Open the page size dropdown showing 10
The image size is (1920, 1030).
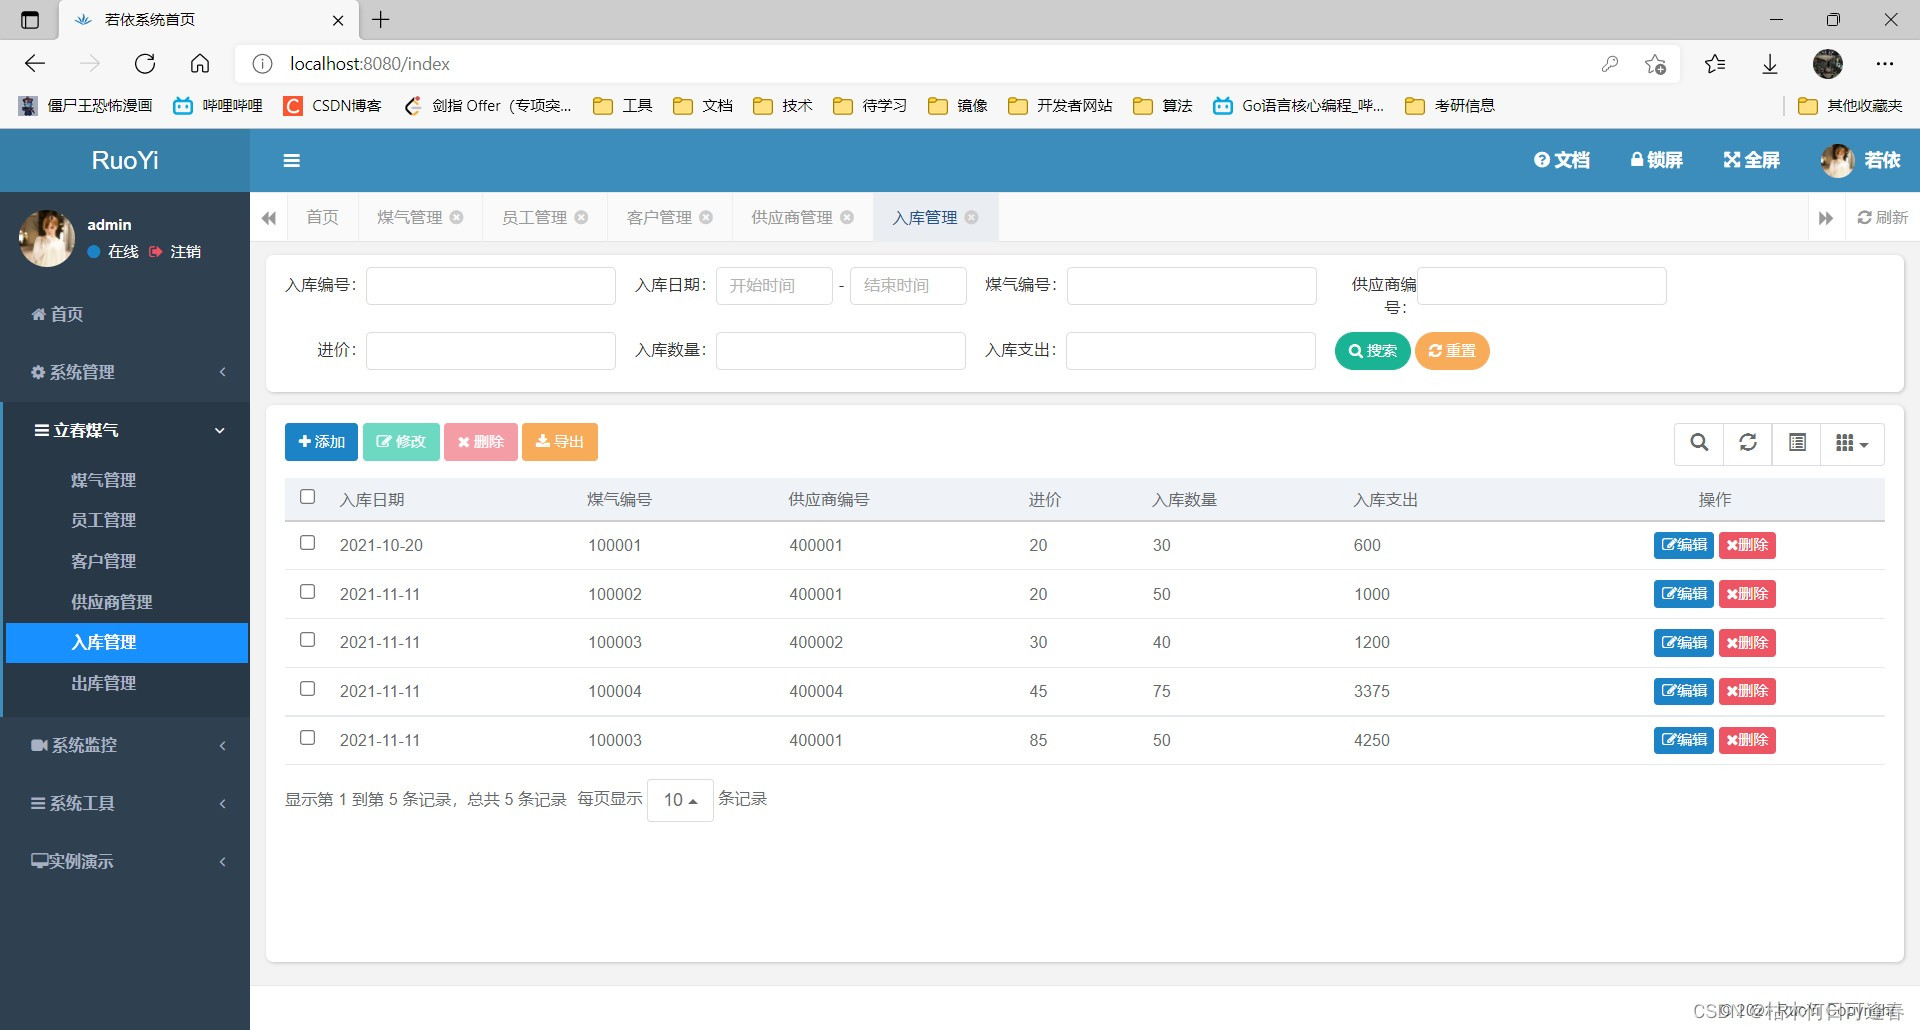pos(680,800)
